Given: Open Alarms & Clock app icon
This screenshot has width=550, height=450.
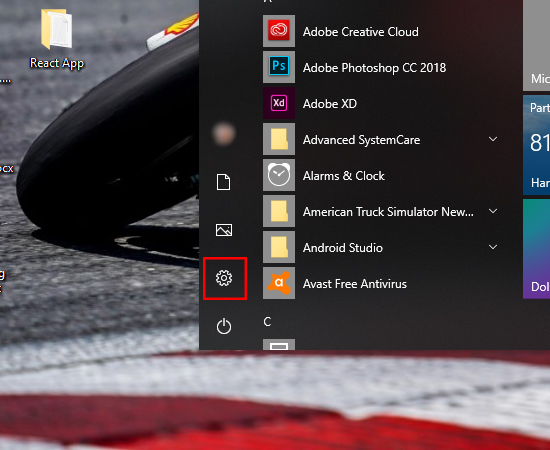Looking at the screenshot, I should (x=279, y=175).
